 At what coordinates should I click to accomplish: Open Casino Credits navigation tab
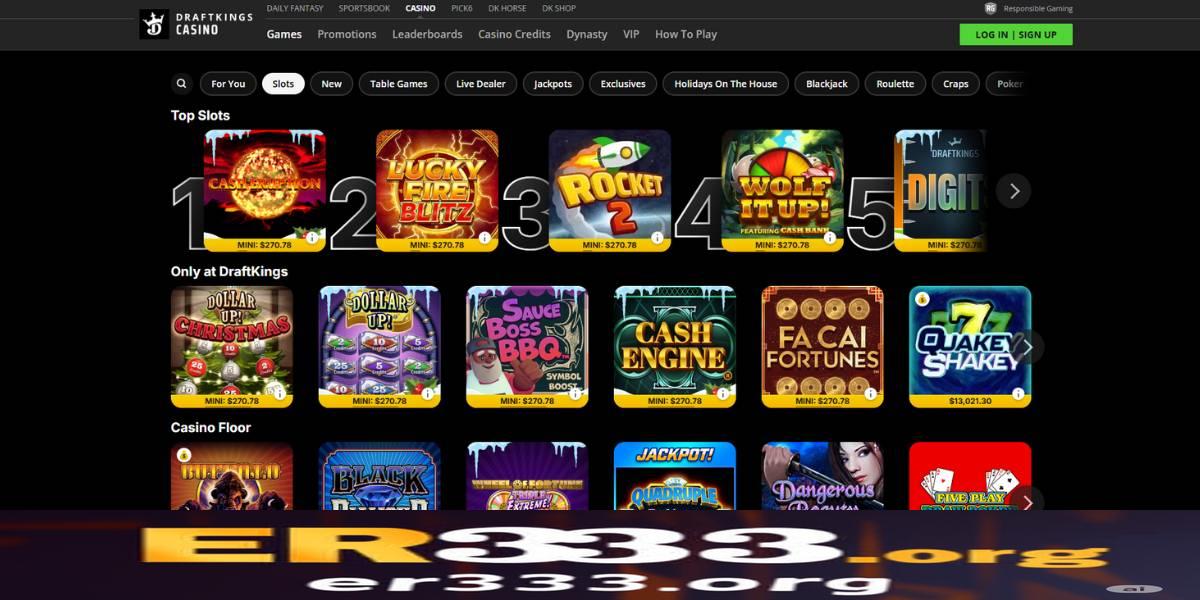pos(514,34)
